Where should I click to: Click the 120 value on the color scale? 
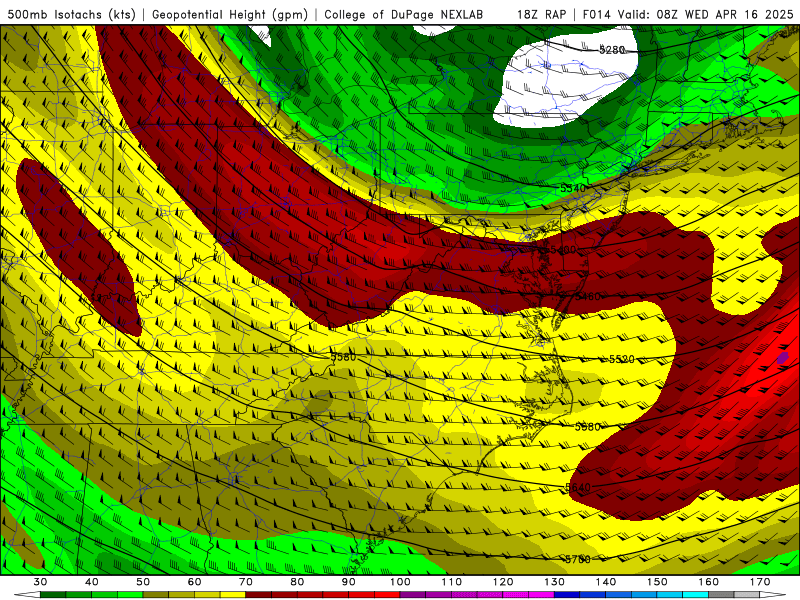coord(503,582)
